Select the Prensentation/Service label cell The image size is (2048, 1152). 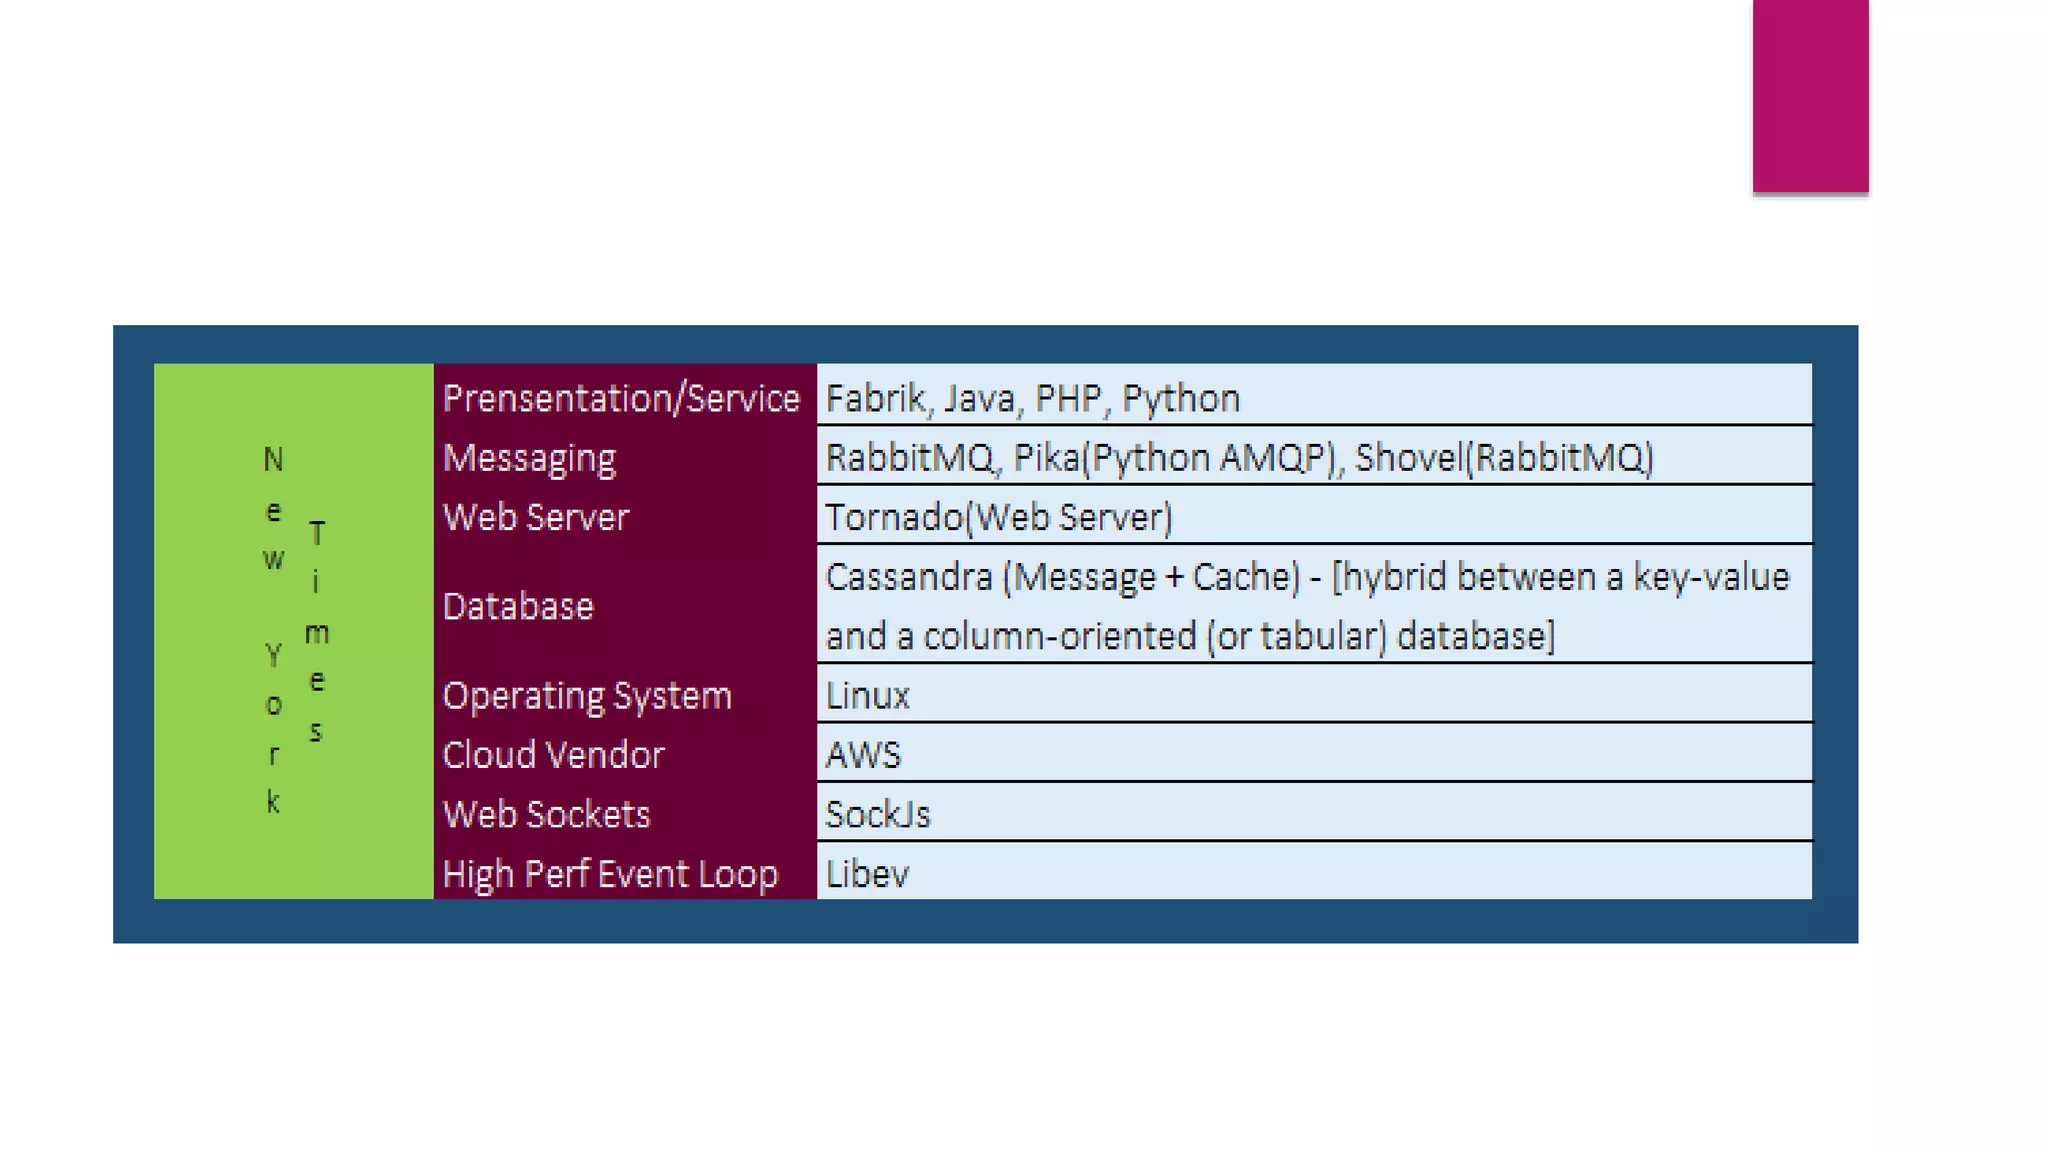(621, 398)
